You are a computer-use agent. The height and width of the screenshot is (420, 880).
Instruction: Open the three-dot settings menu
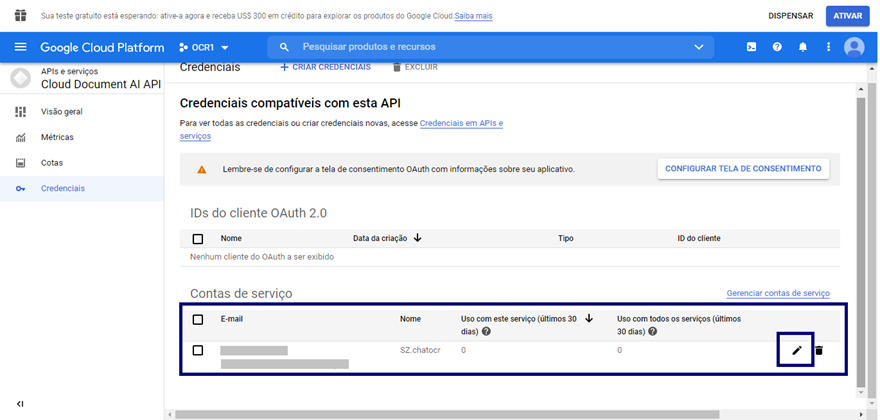point(828,47)
